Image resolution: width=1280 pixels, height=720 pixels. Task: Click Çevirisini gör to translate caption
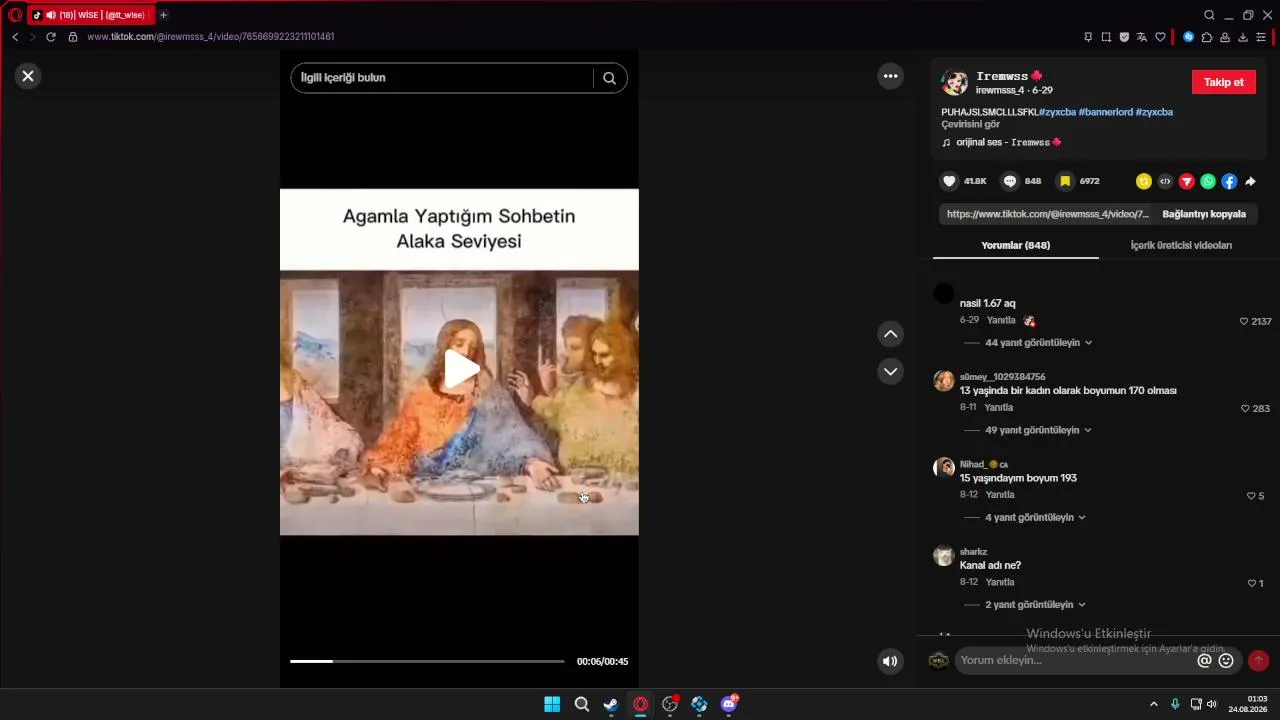point(970,124)
